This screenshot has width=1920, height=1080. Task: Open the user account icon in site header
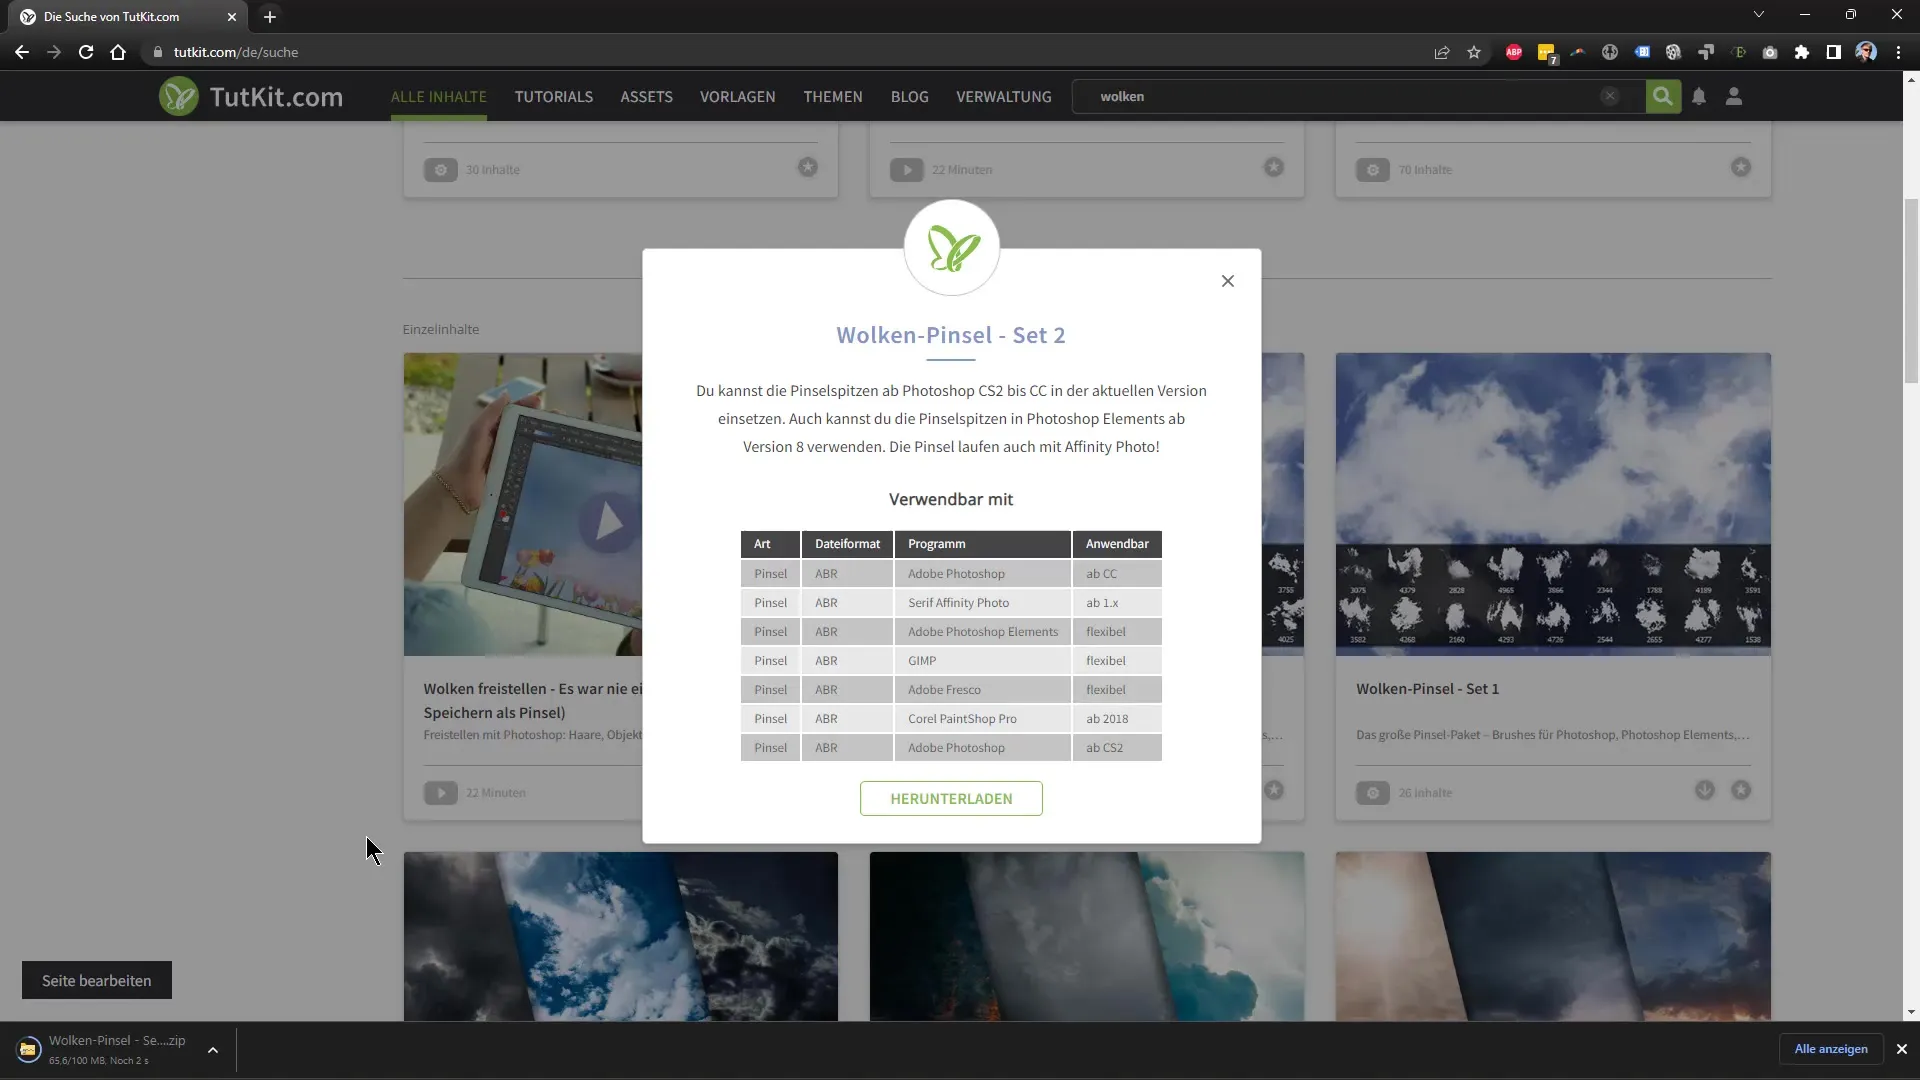click(x=1734, y=96)
